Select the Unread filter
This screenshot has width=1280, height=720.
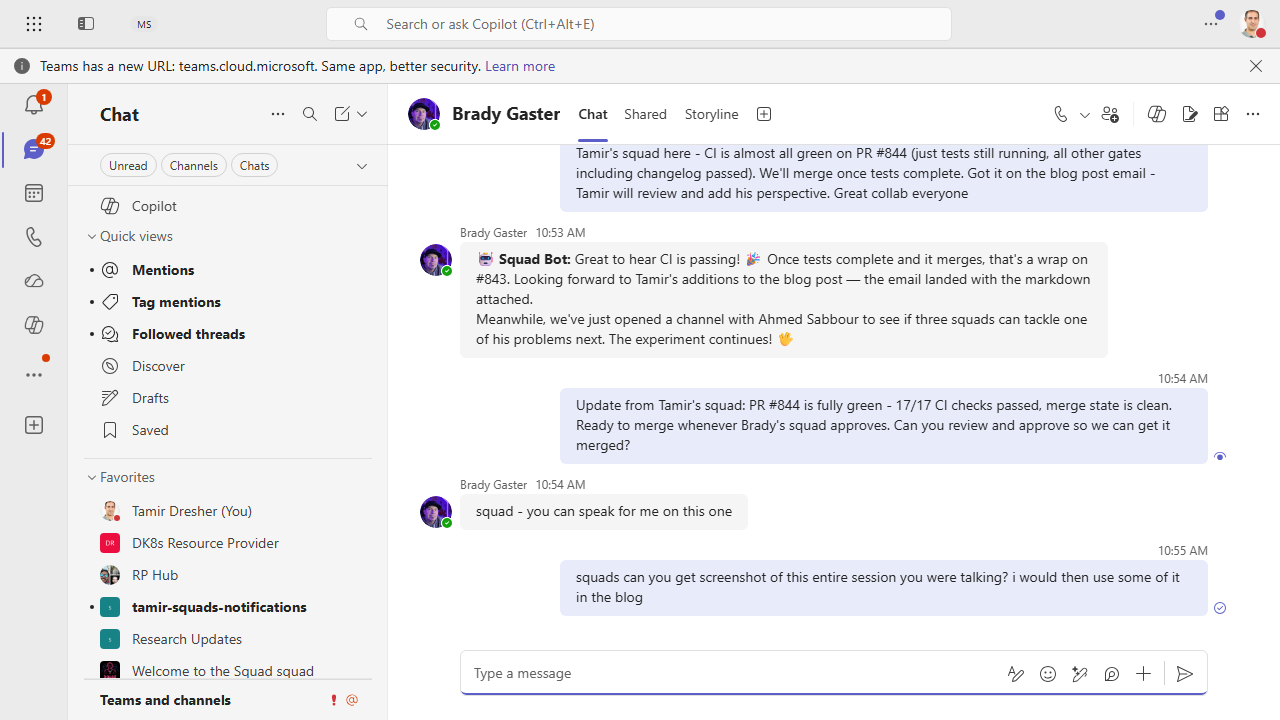(x=128, y=165)
